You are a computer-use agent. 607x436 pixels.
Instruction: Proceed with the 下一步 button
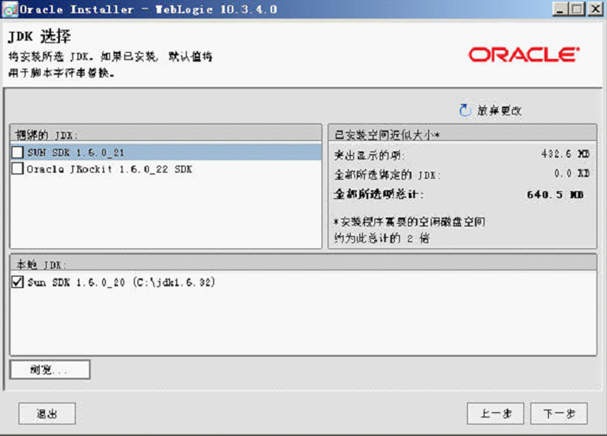coord(559,414)
